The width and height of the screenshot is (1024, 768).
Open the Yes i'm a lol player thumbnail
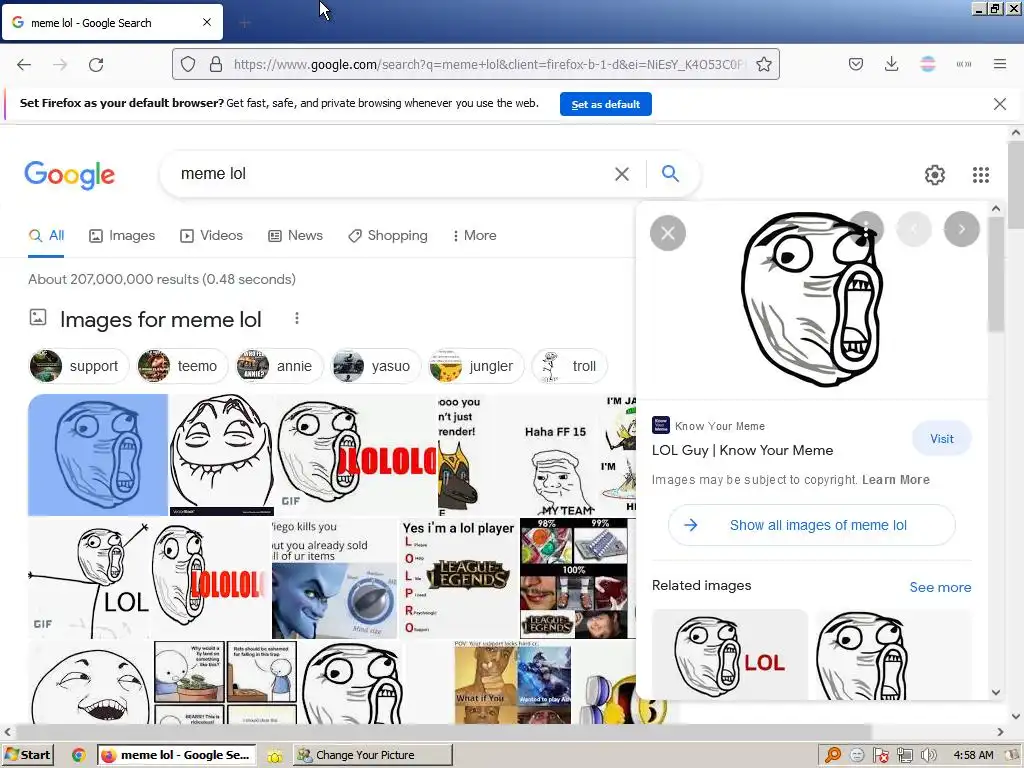pyautogui.click(x=458, y=578)
